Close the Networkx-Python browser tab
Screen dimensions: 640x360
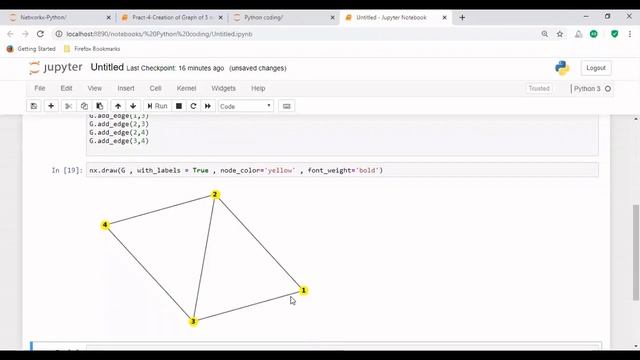tap(108, 18)
